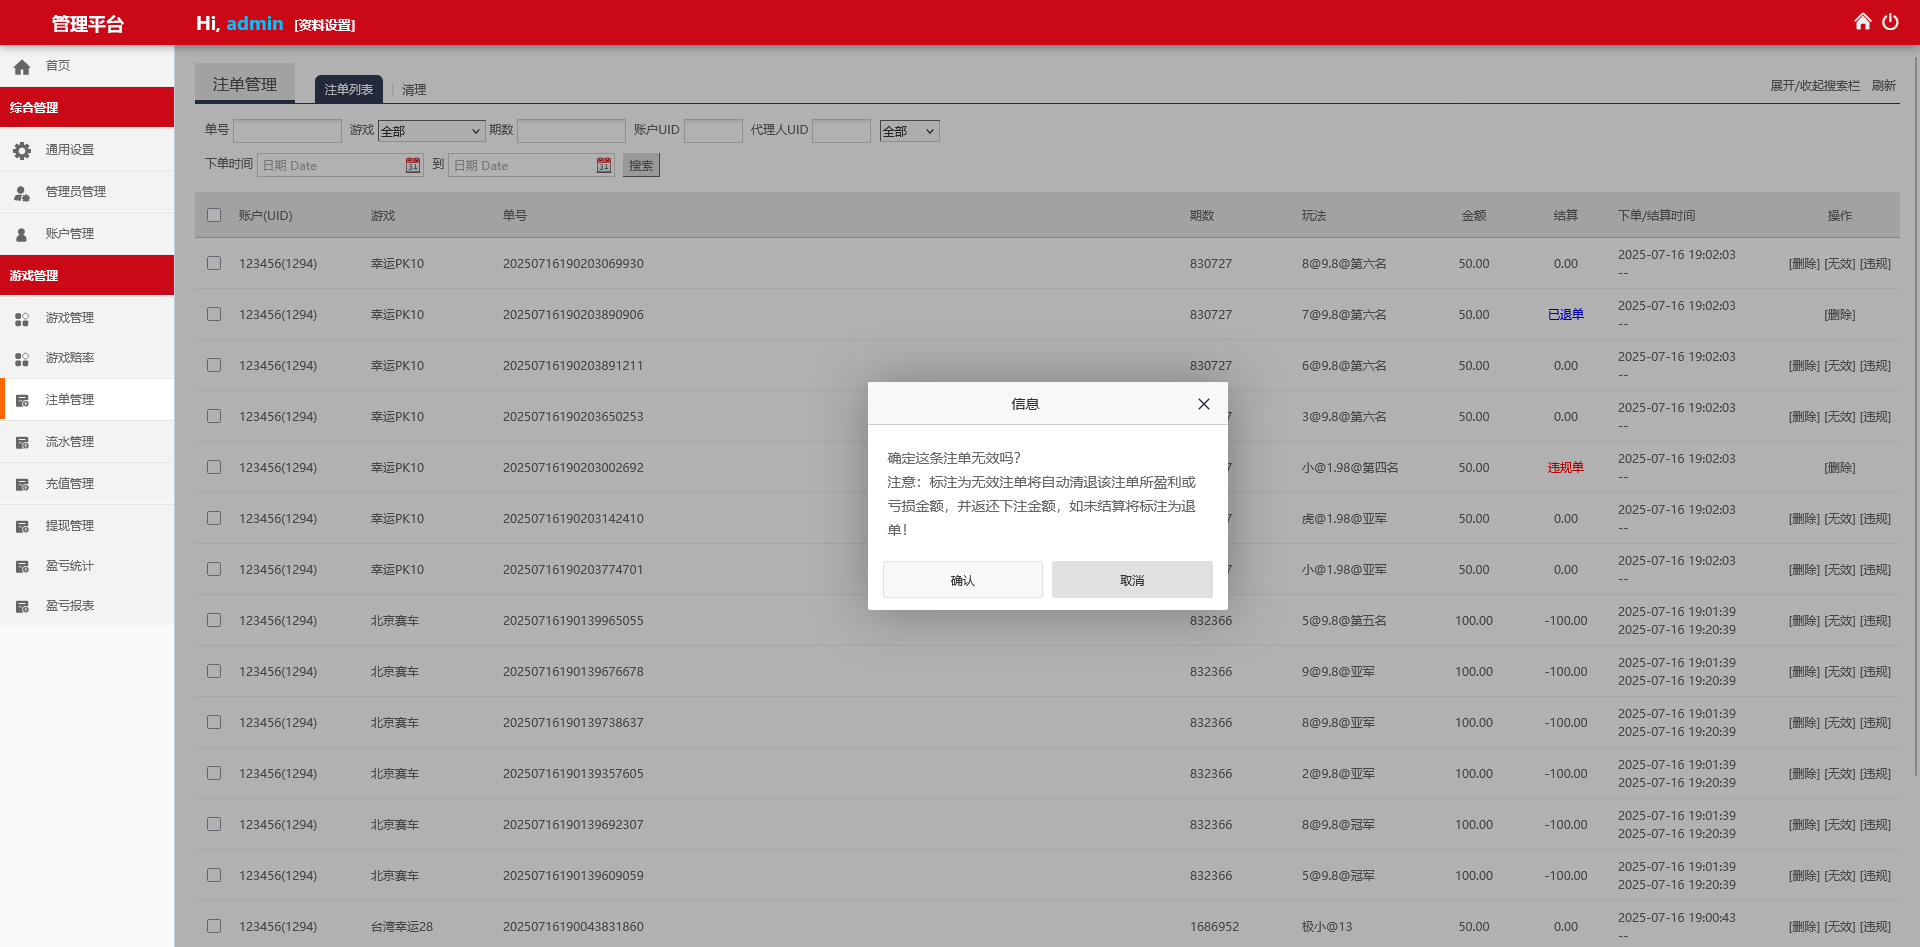Select 游戏赔率 odds management in sidebar

69,357
